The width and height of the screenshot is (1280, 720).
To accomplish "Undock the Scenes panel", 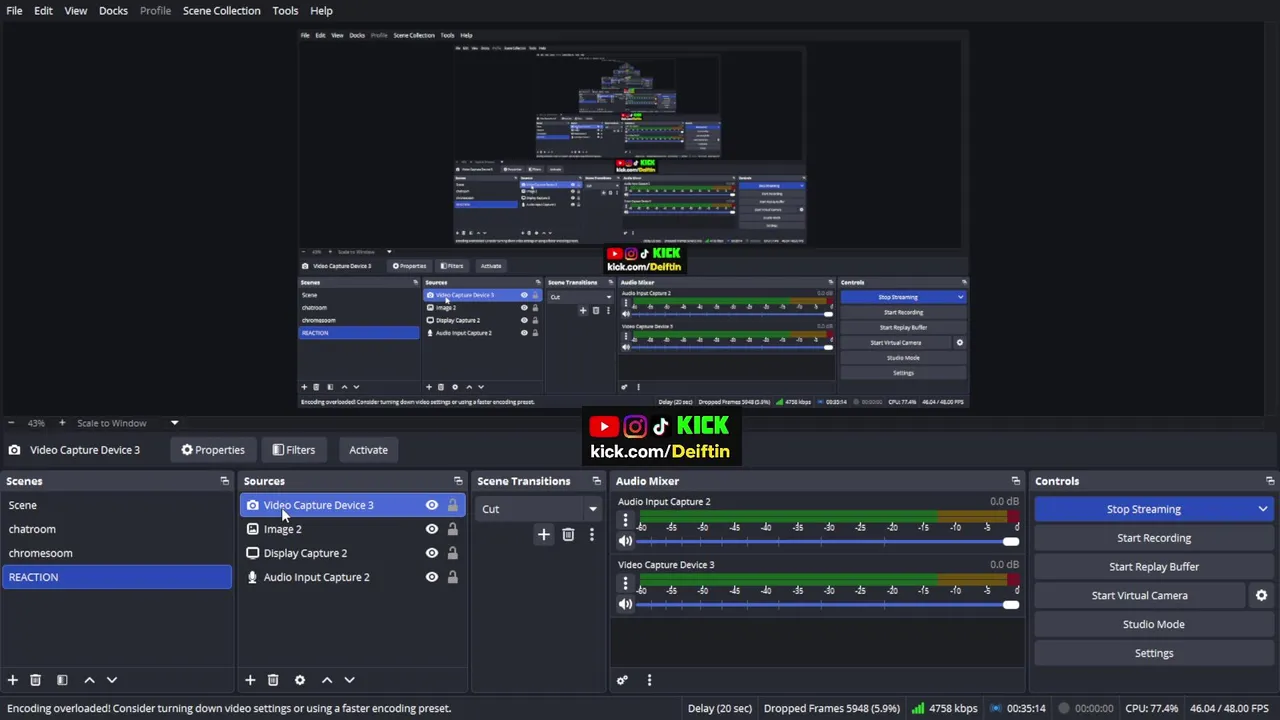I will 224,481.
